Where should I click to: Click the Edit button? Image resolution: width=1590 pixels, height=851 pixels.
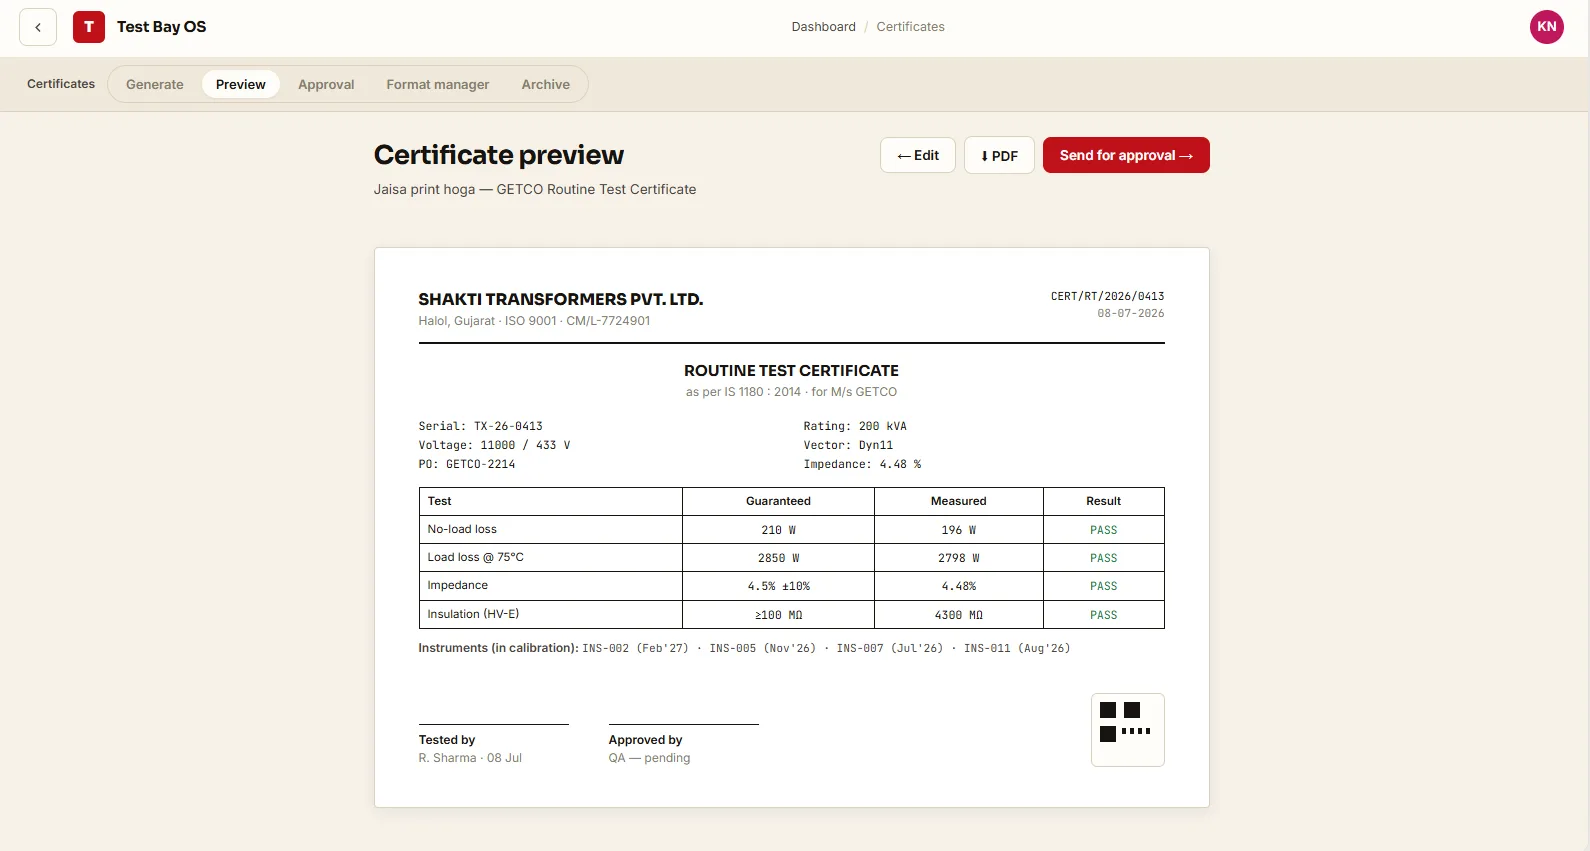tap(918, 155)
